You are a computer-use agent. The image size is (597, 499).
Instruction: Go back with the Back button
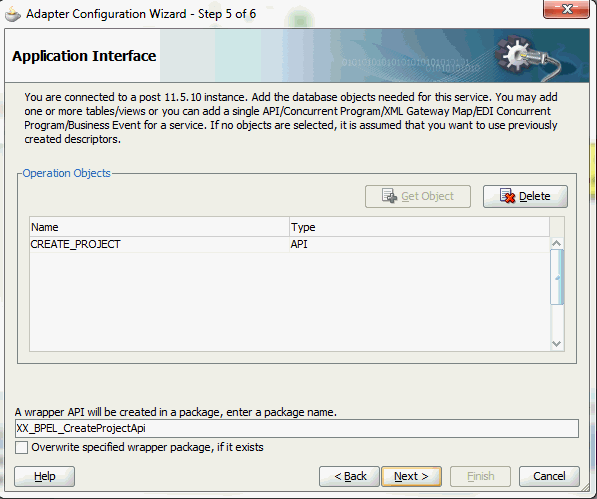coord(349,476)
